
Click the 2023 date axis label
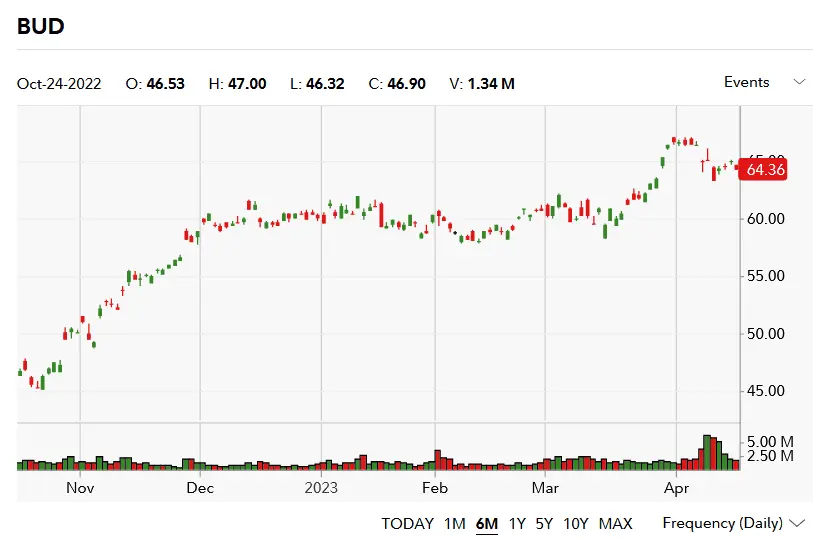point(321,488)
